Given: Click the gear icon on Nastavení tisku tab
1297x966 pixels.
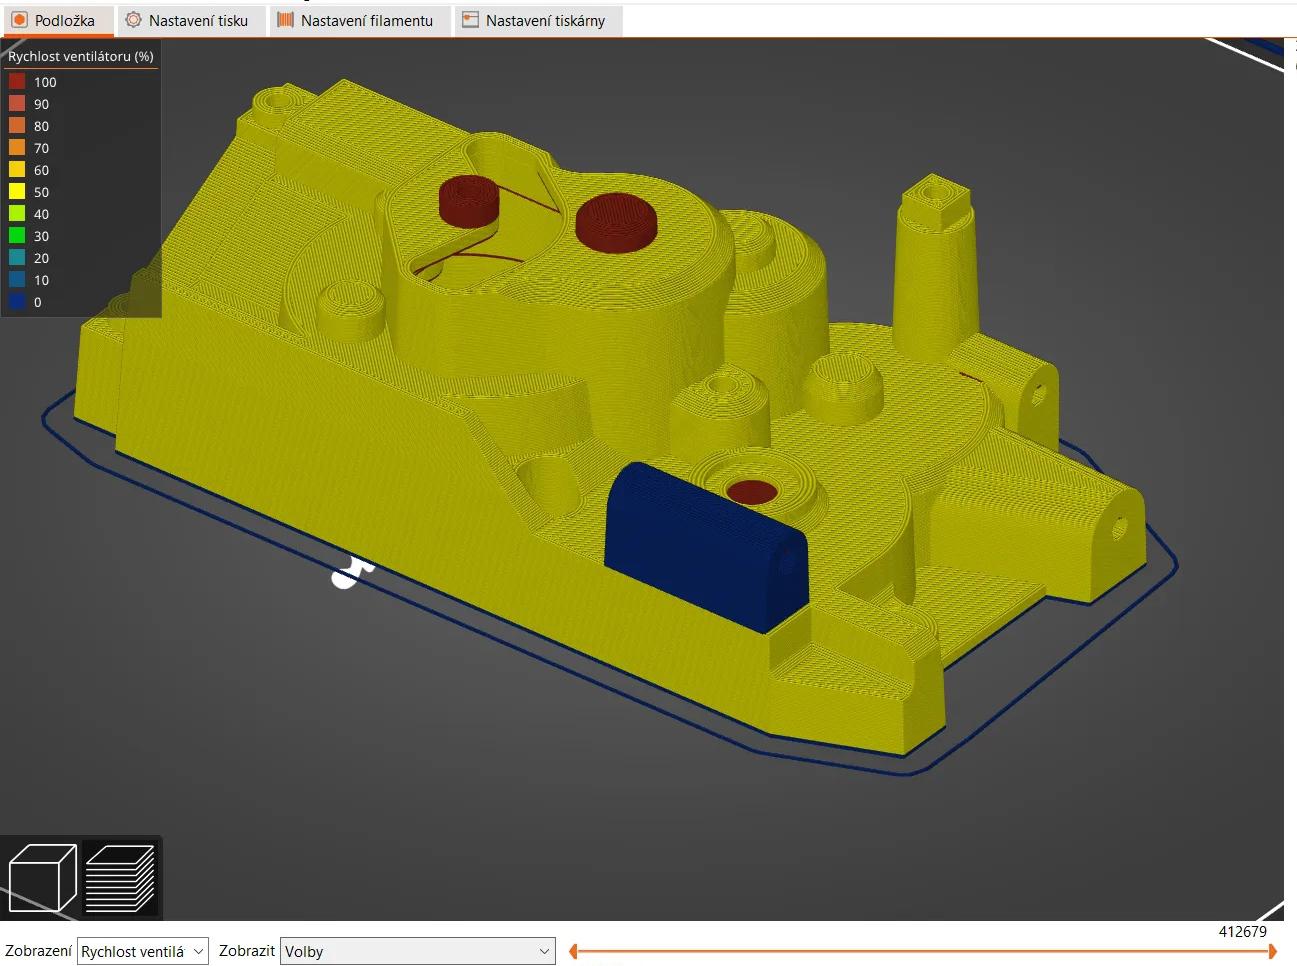Looking at the screenshot, I should [x=131, y=19].
